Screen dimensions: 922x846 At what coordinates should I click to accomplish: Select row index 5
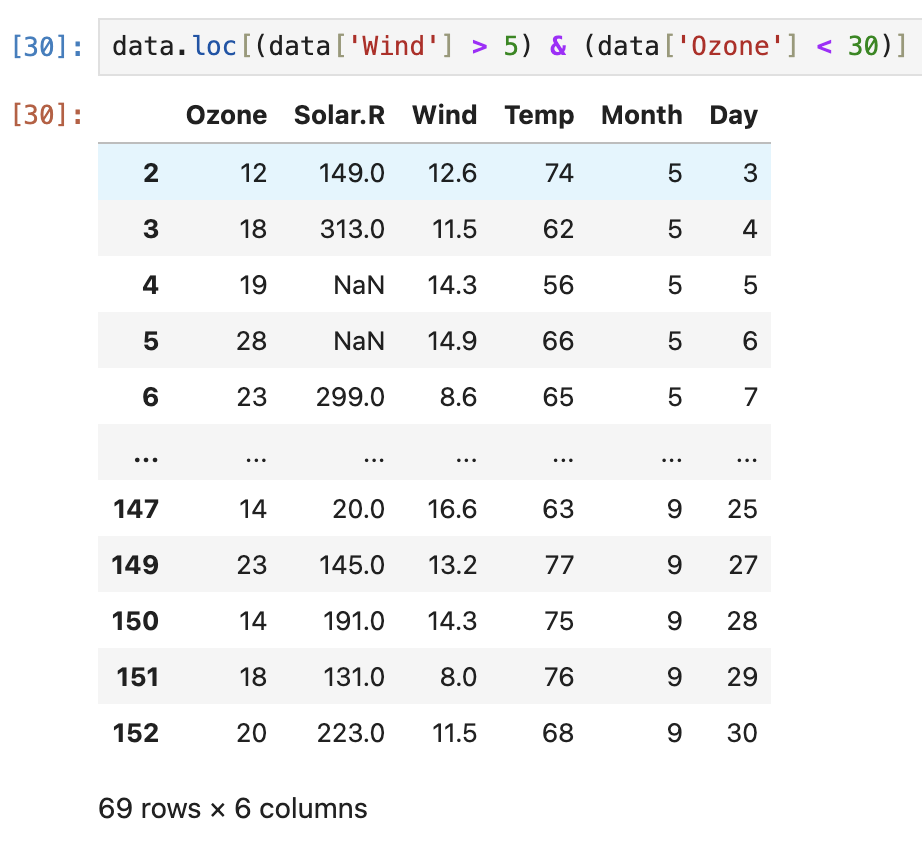pos(151,341)
